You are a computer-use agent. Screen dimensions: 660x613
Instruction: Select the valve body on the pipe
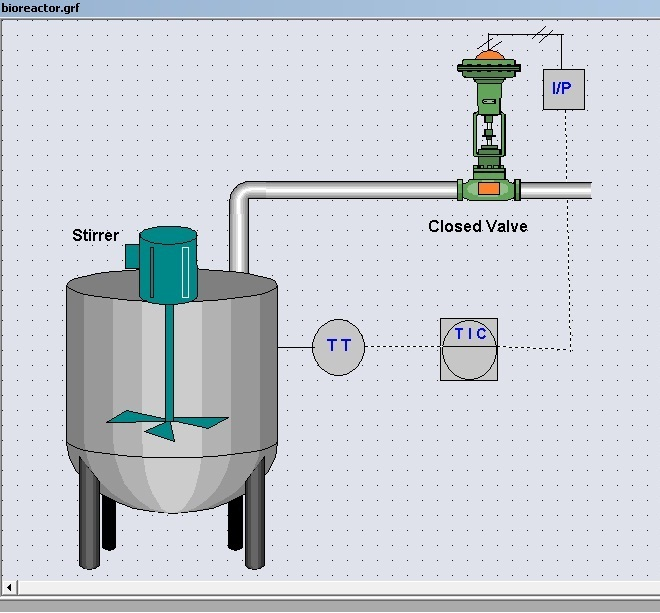click(489, 188)
